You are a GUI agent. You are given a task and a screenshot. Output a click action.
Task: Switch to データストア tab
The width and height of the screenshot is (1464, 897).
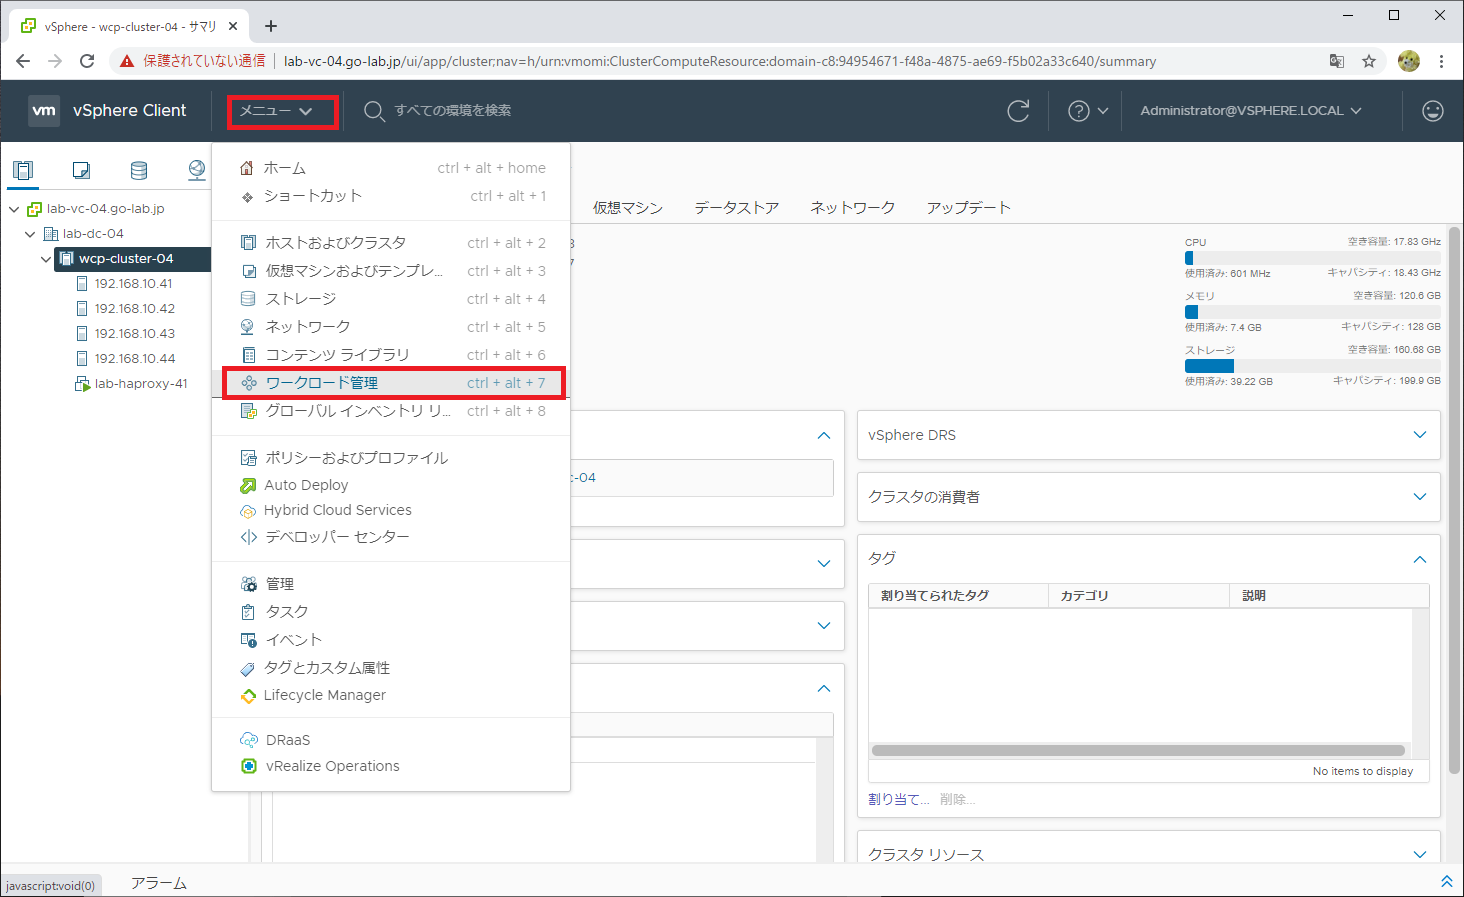pos(737,208)
